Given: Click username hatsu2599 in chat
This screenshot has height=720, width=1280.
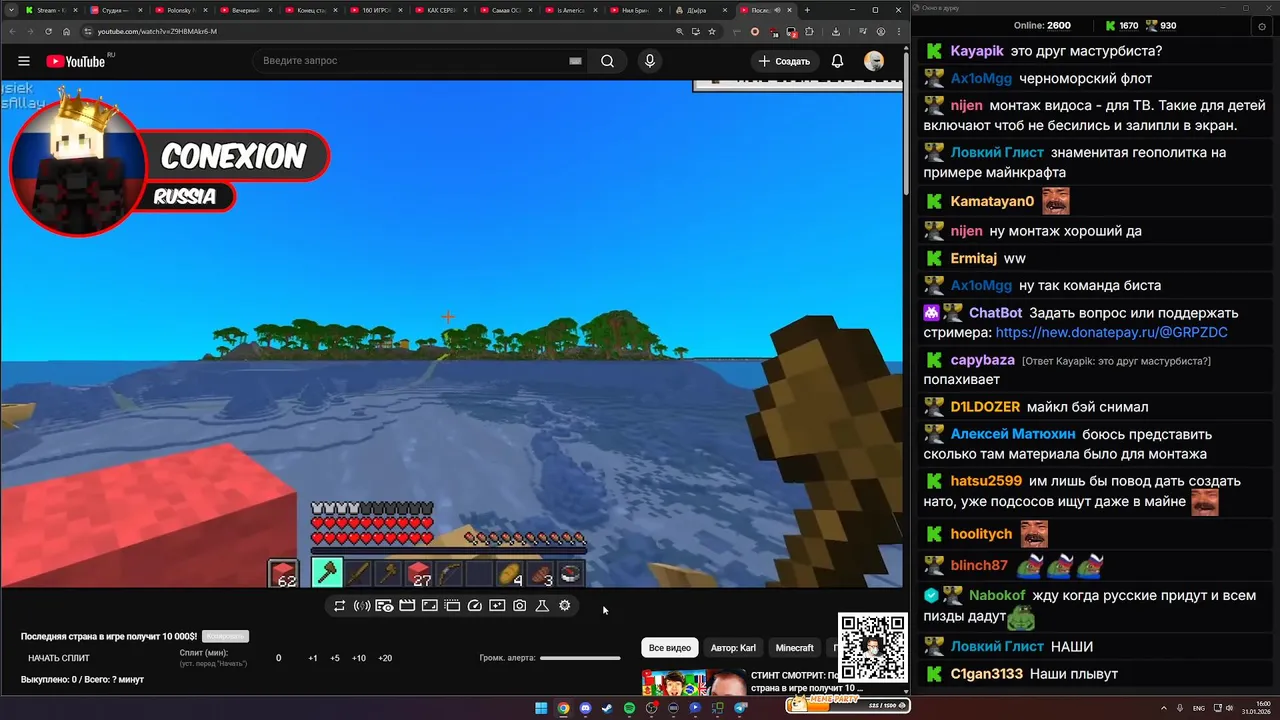Looking at the screenshot, I should click(x=986, y=481).
